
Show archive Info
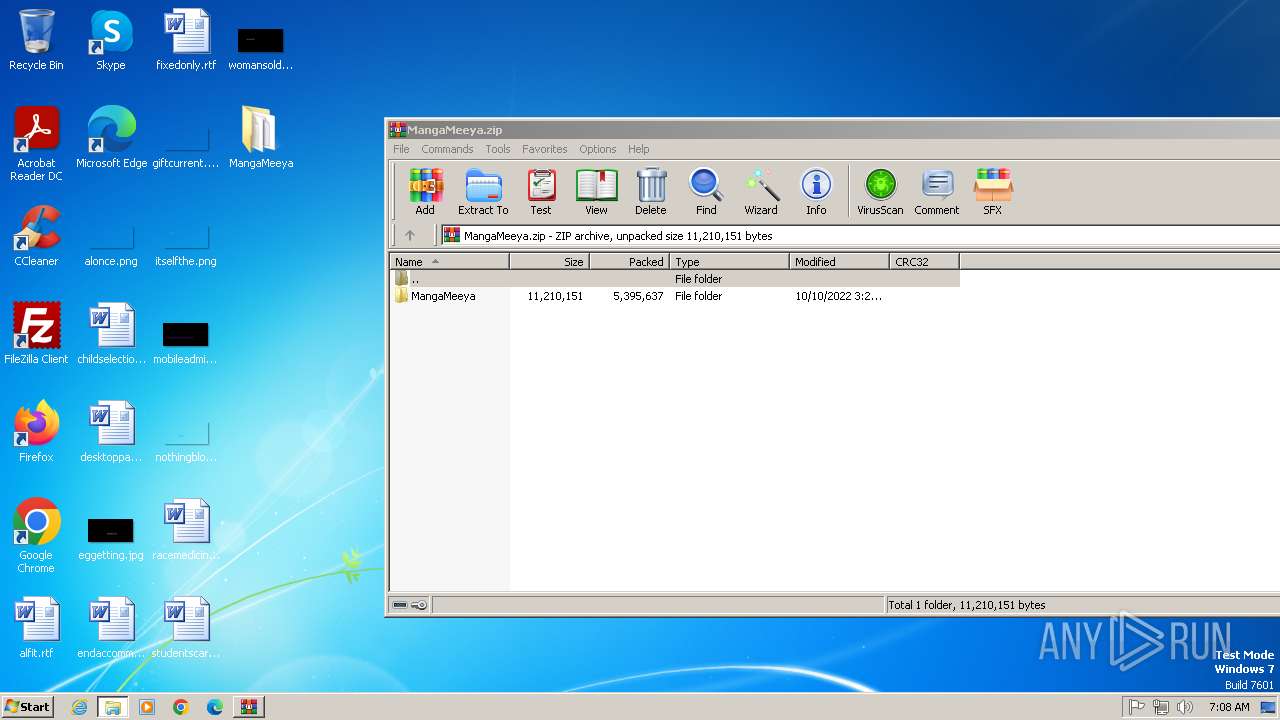(816, 191)
